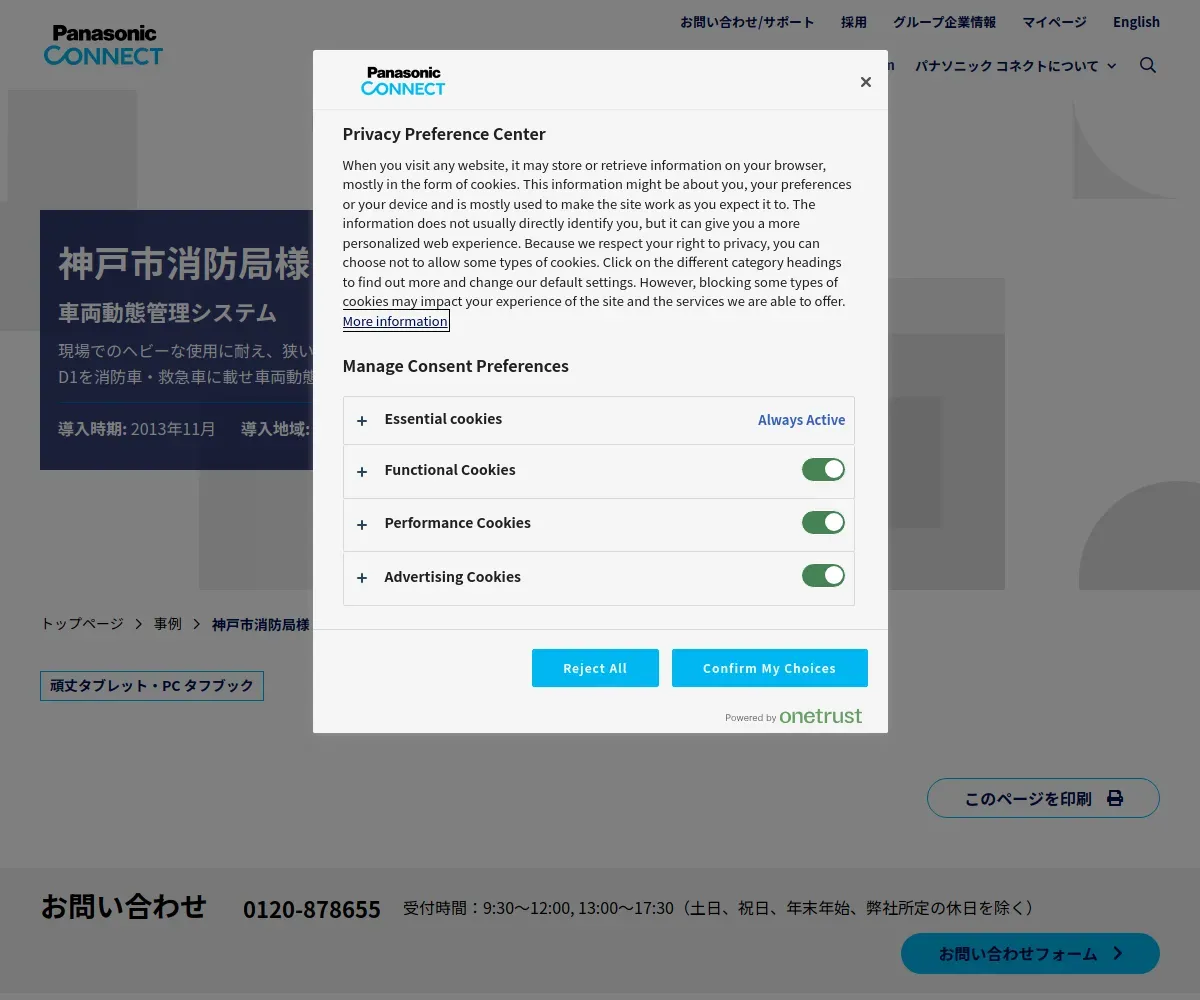Image resolution: width=1200 pixels, height=1000 pixels.
Task: Open 採用 menu item
Action: (x=854, y=22)
